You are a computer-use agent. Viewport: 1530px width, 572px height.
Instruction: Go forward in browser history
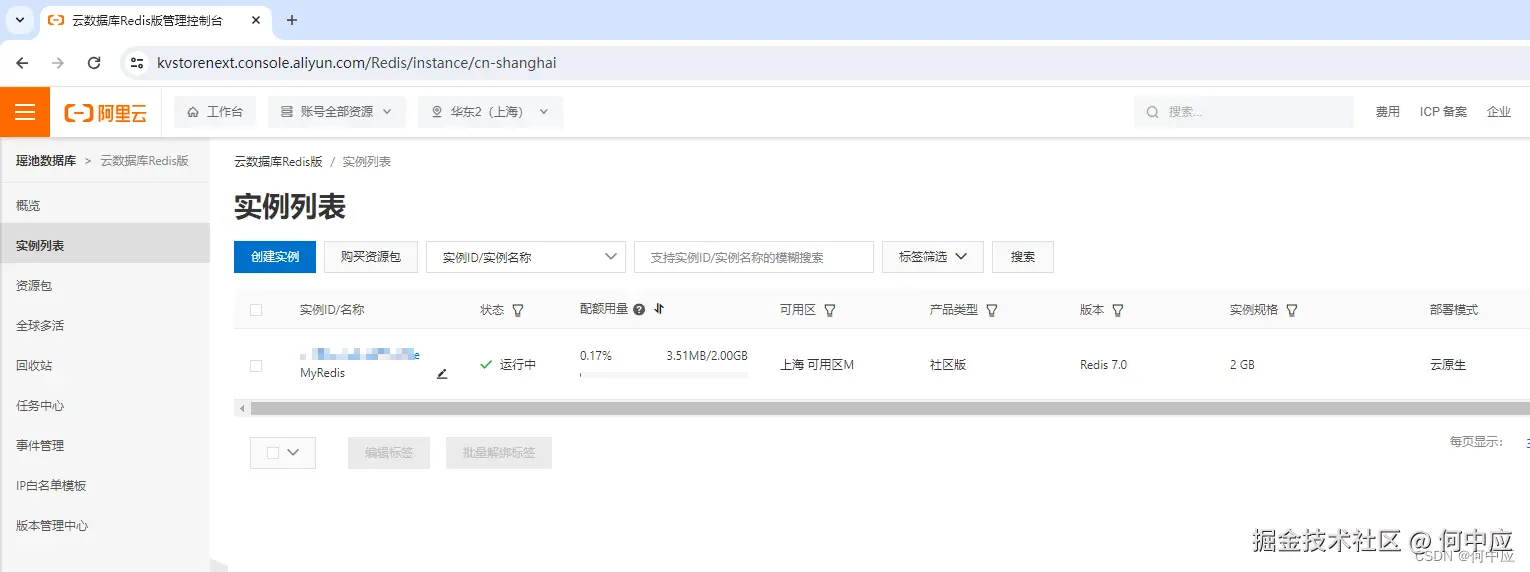[x=58, y=63]
